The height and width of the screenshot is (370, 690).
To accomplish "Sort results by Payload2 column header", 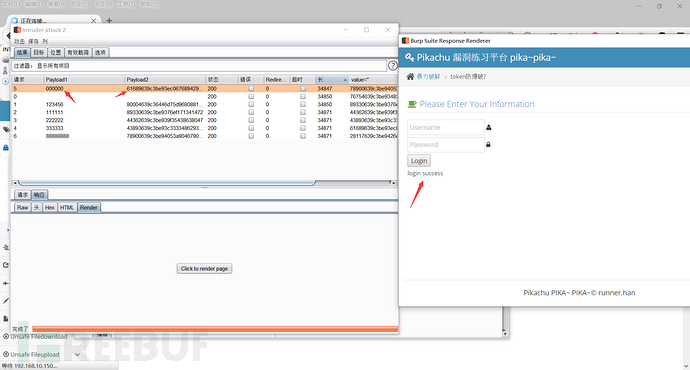I will pyautogui.click(x=165, y=80).
